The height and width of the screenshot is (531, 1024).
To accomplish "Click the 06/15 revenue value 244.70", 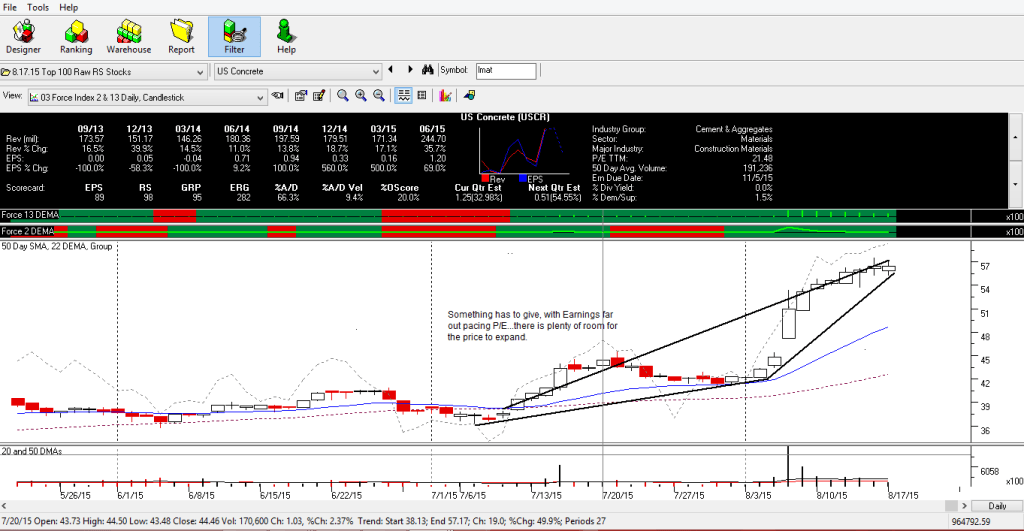I will 433,138.
